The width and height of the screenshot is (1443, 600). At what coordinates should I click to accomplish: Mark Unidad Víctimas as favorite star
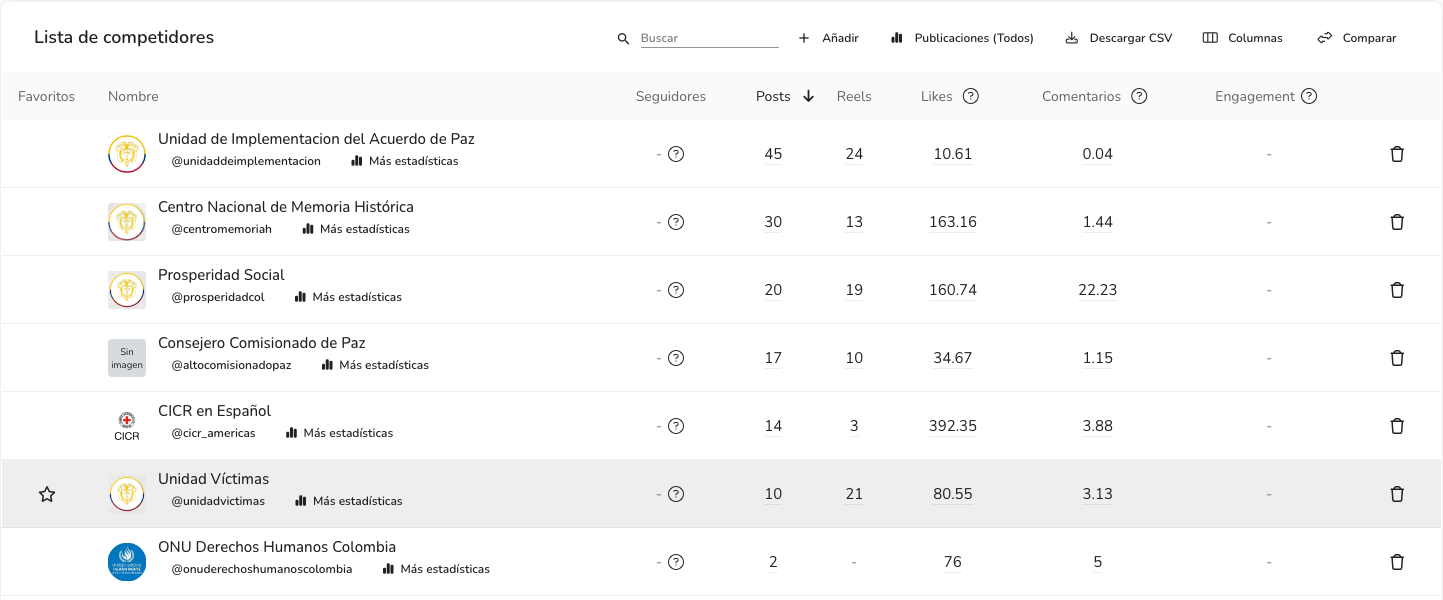click(47, 494)
